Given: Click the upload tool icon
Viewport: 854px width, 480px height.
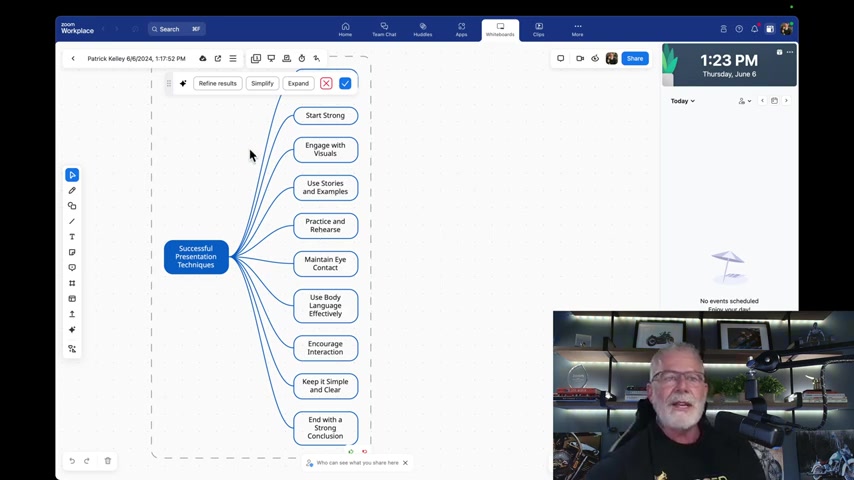Looking at the screenshot, I should point(72,314).
